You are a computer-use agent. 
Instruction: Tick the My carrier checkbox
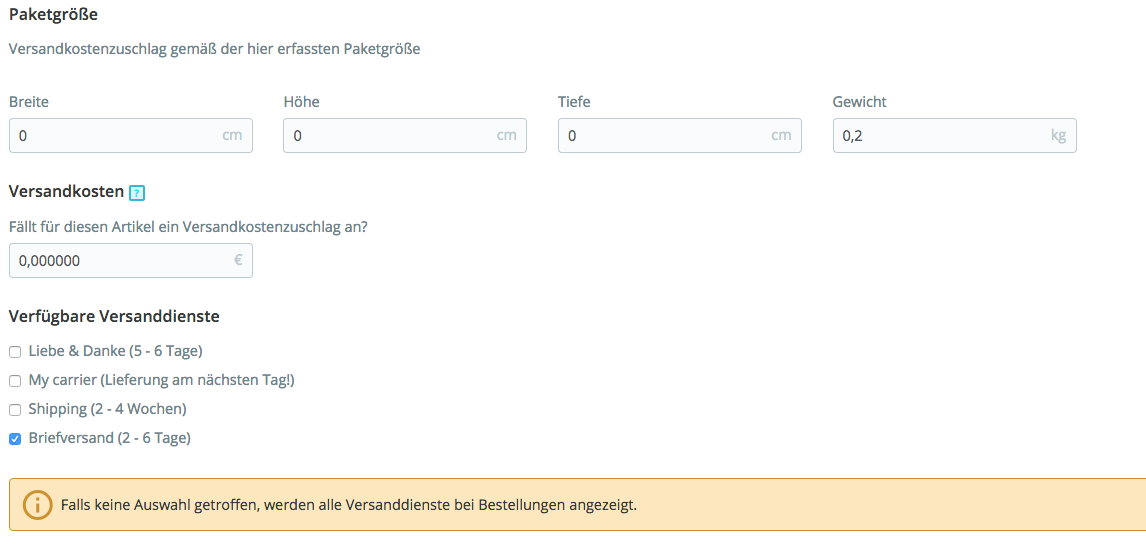(15, 381)
